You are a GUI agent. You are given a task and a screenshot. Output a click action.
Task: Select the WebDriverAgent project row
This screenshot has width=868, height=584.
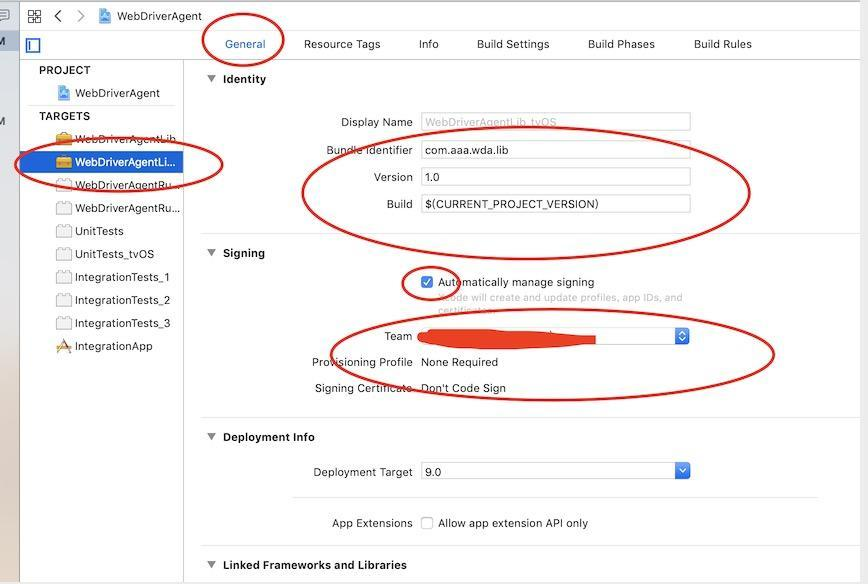[x=104, y=93]
